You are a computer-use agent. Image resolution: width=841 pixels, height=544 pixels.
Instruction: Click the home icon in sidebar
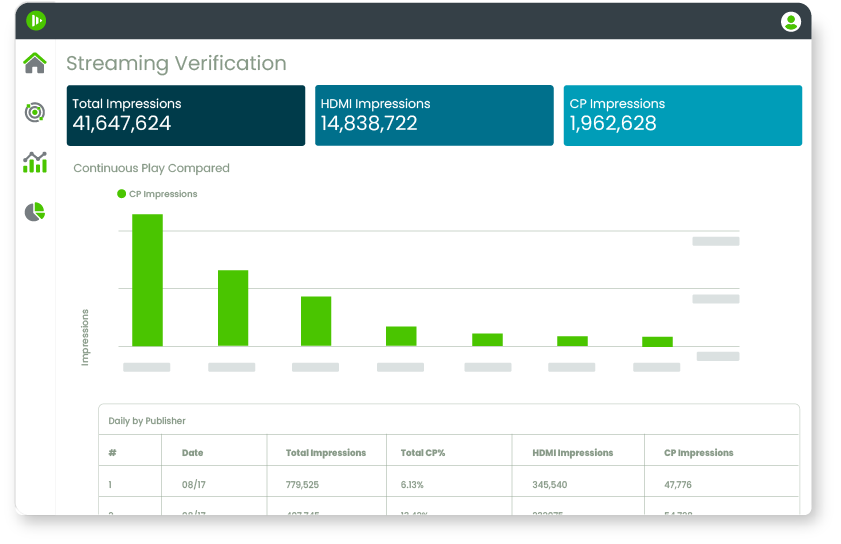pyautogui.click(x=35, y=64)
